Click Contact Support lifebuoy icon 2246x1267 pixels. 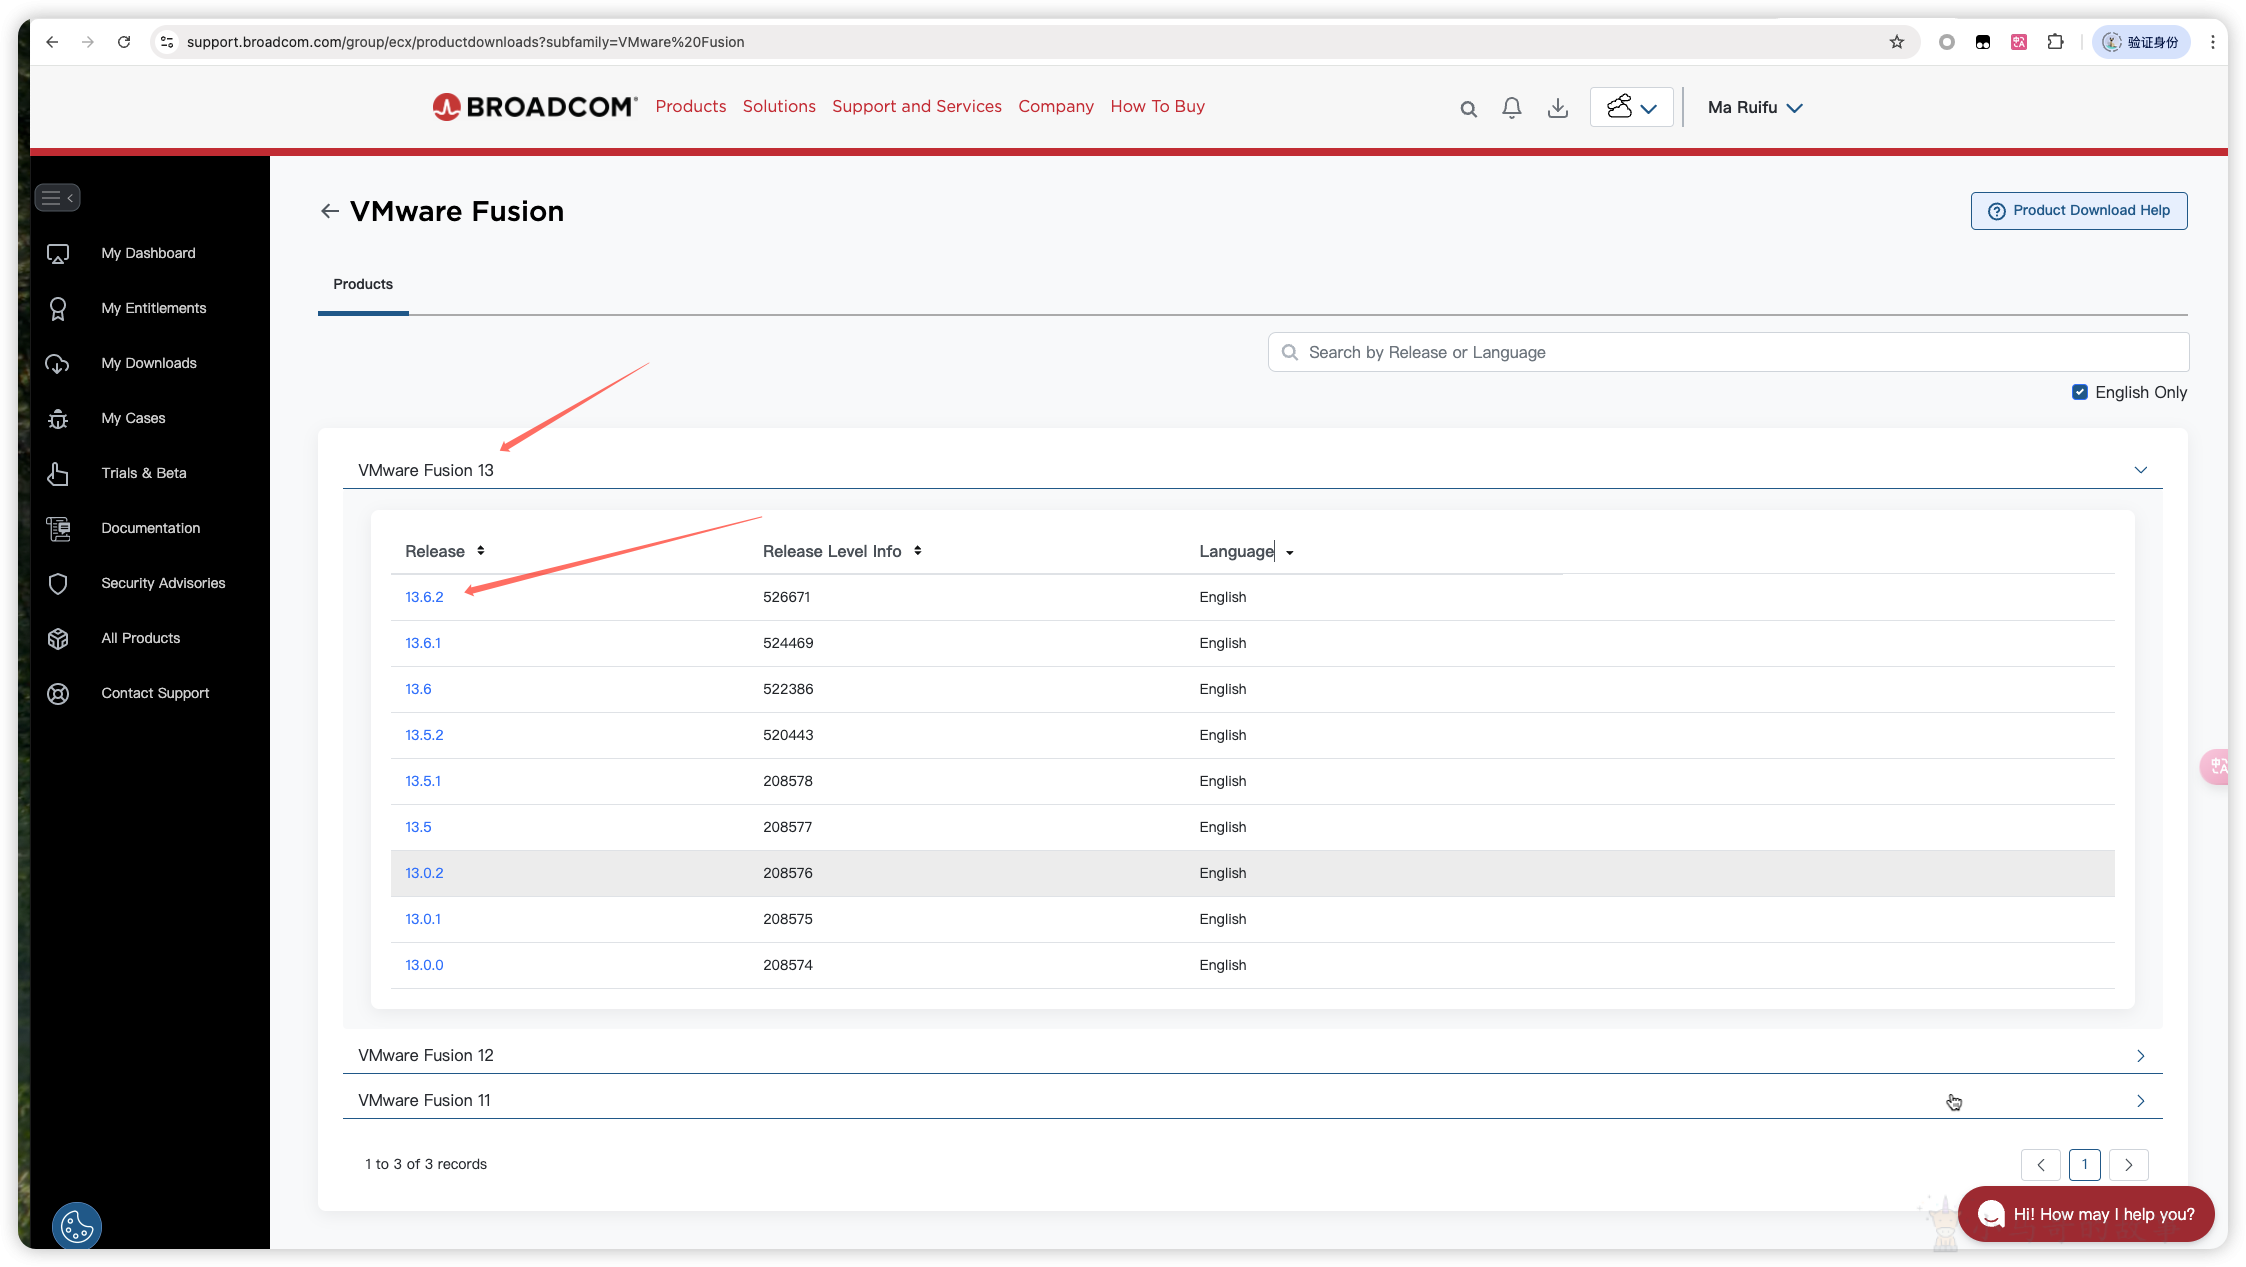coord(58,694)
